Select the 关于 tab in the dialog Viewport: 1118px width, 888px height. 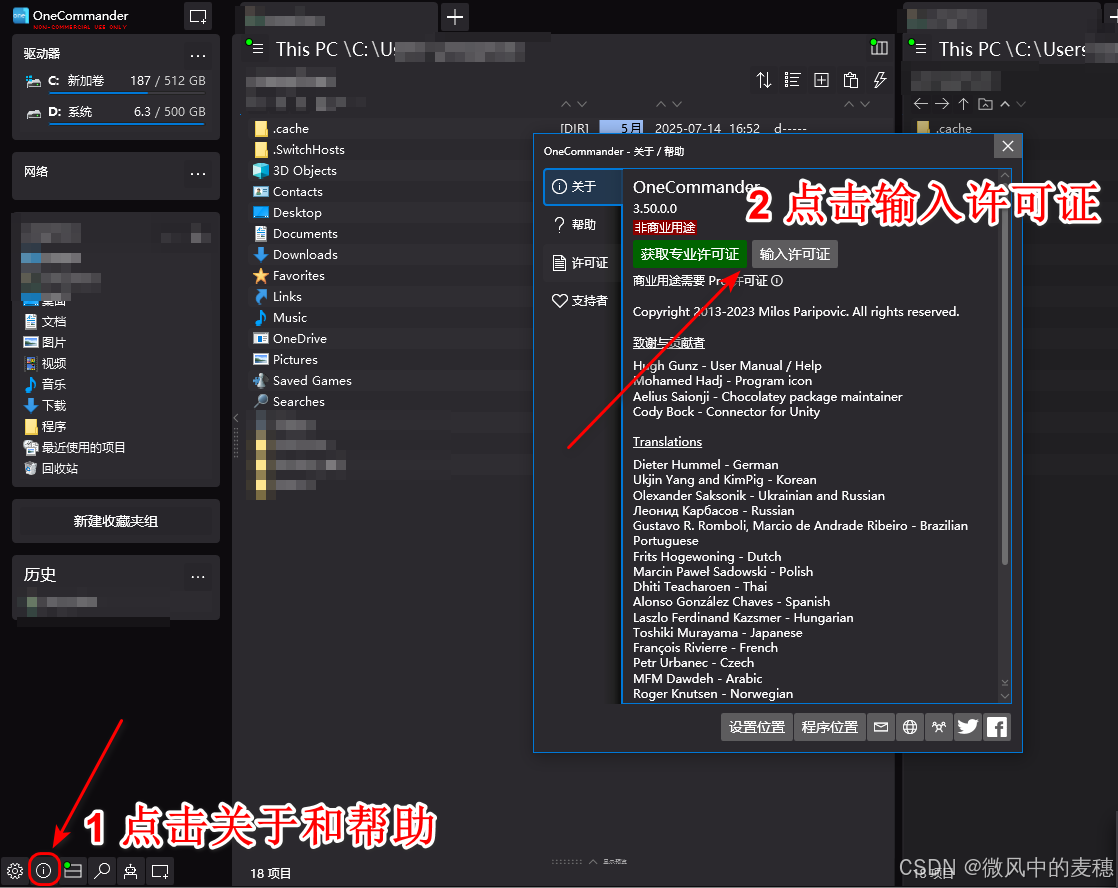click(583, 187)
